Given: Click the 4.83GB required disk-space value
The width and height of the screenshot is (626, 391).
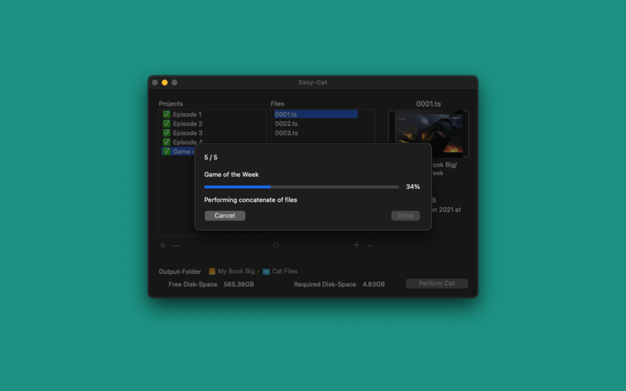Looking at the screenshot, I should point(374,284).
